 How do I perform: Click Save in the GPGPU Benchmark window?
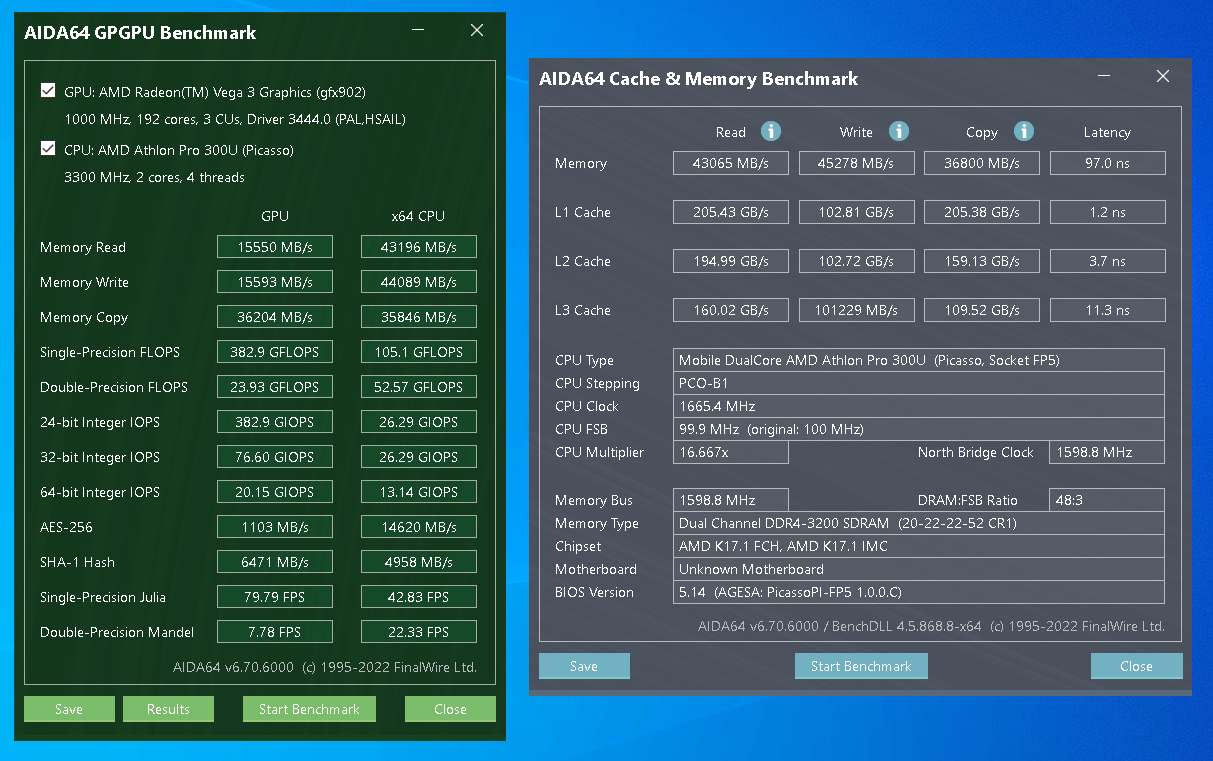[69, 709]
